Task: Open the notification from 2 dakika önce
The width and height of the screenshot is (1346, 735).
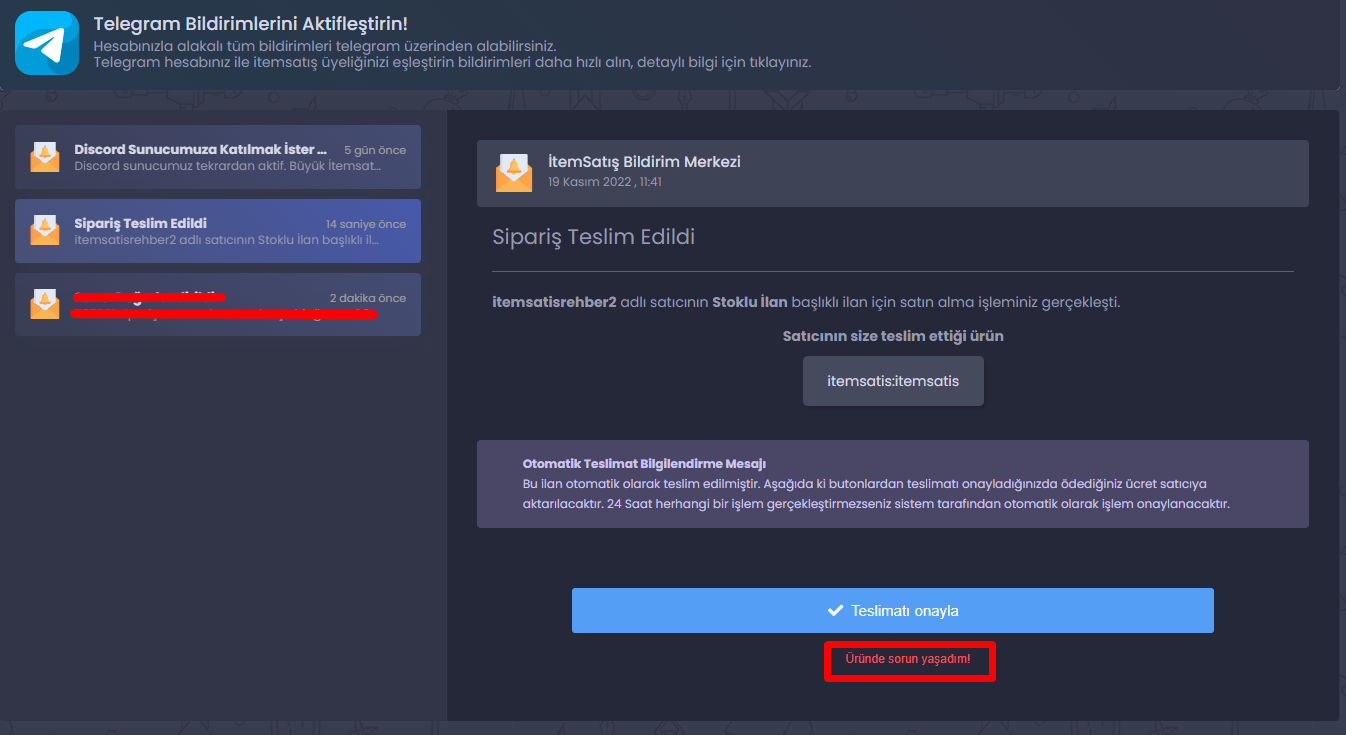Action: (x=218, y=304)
